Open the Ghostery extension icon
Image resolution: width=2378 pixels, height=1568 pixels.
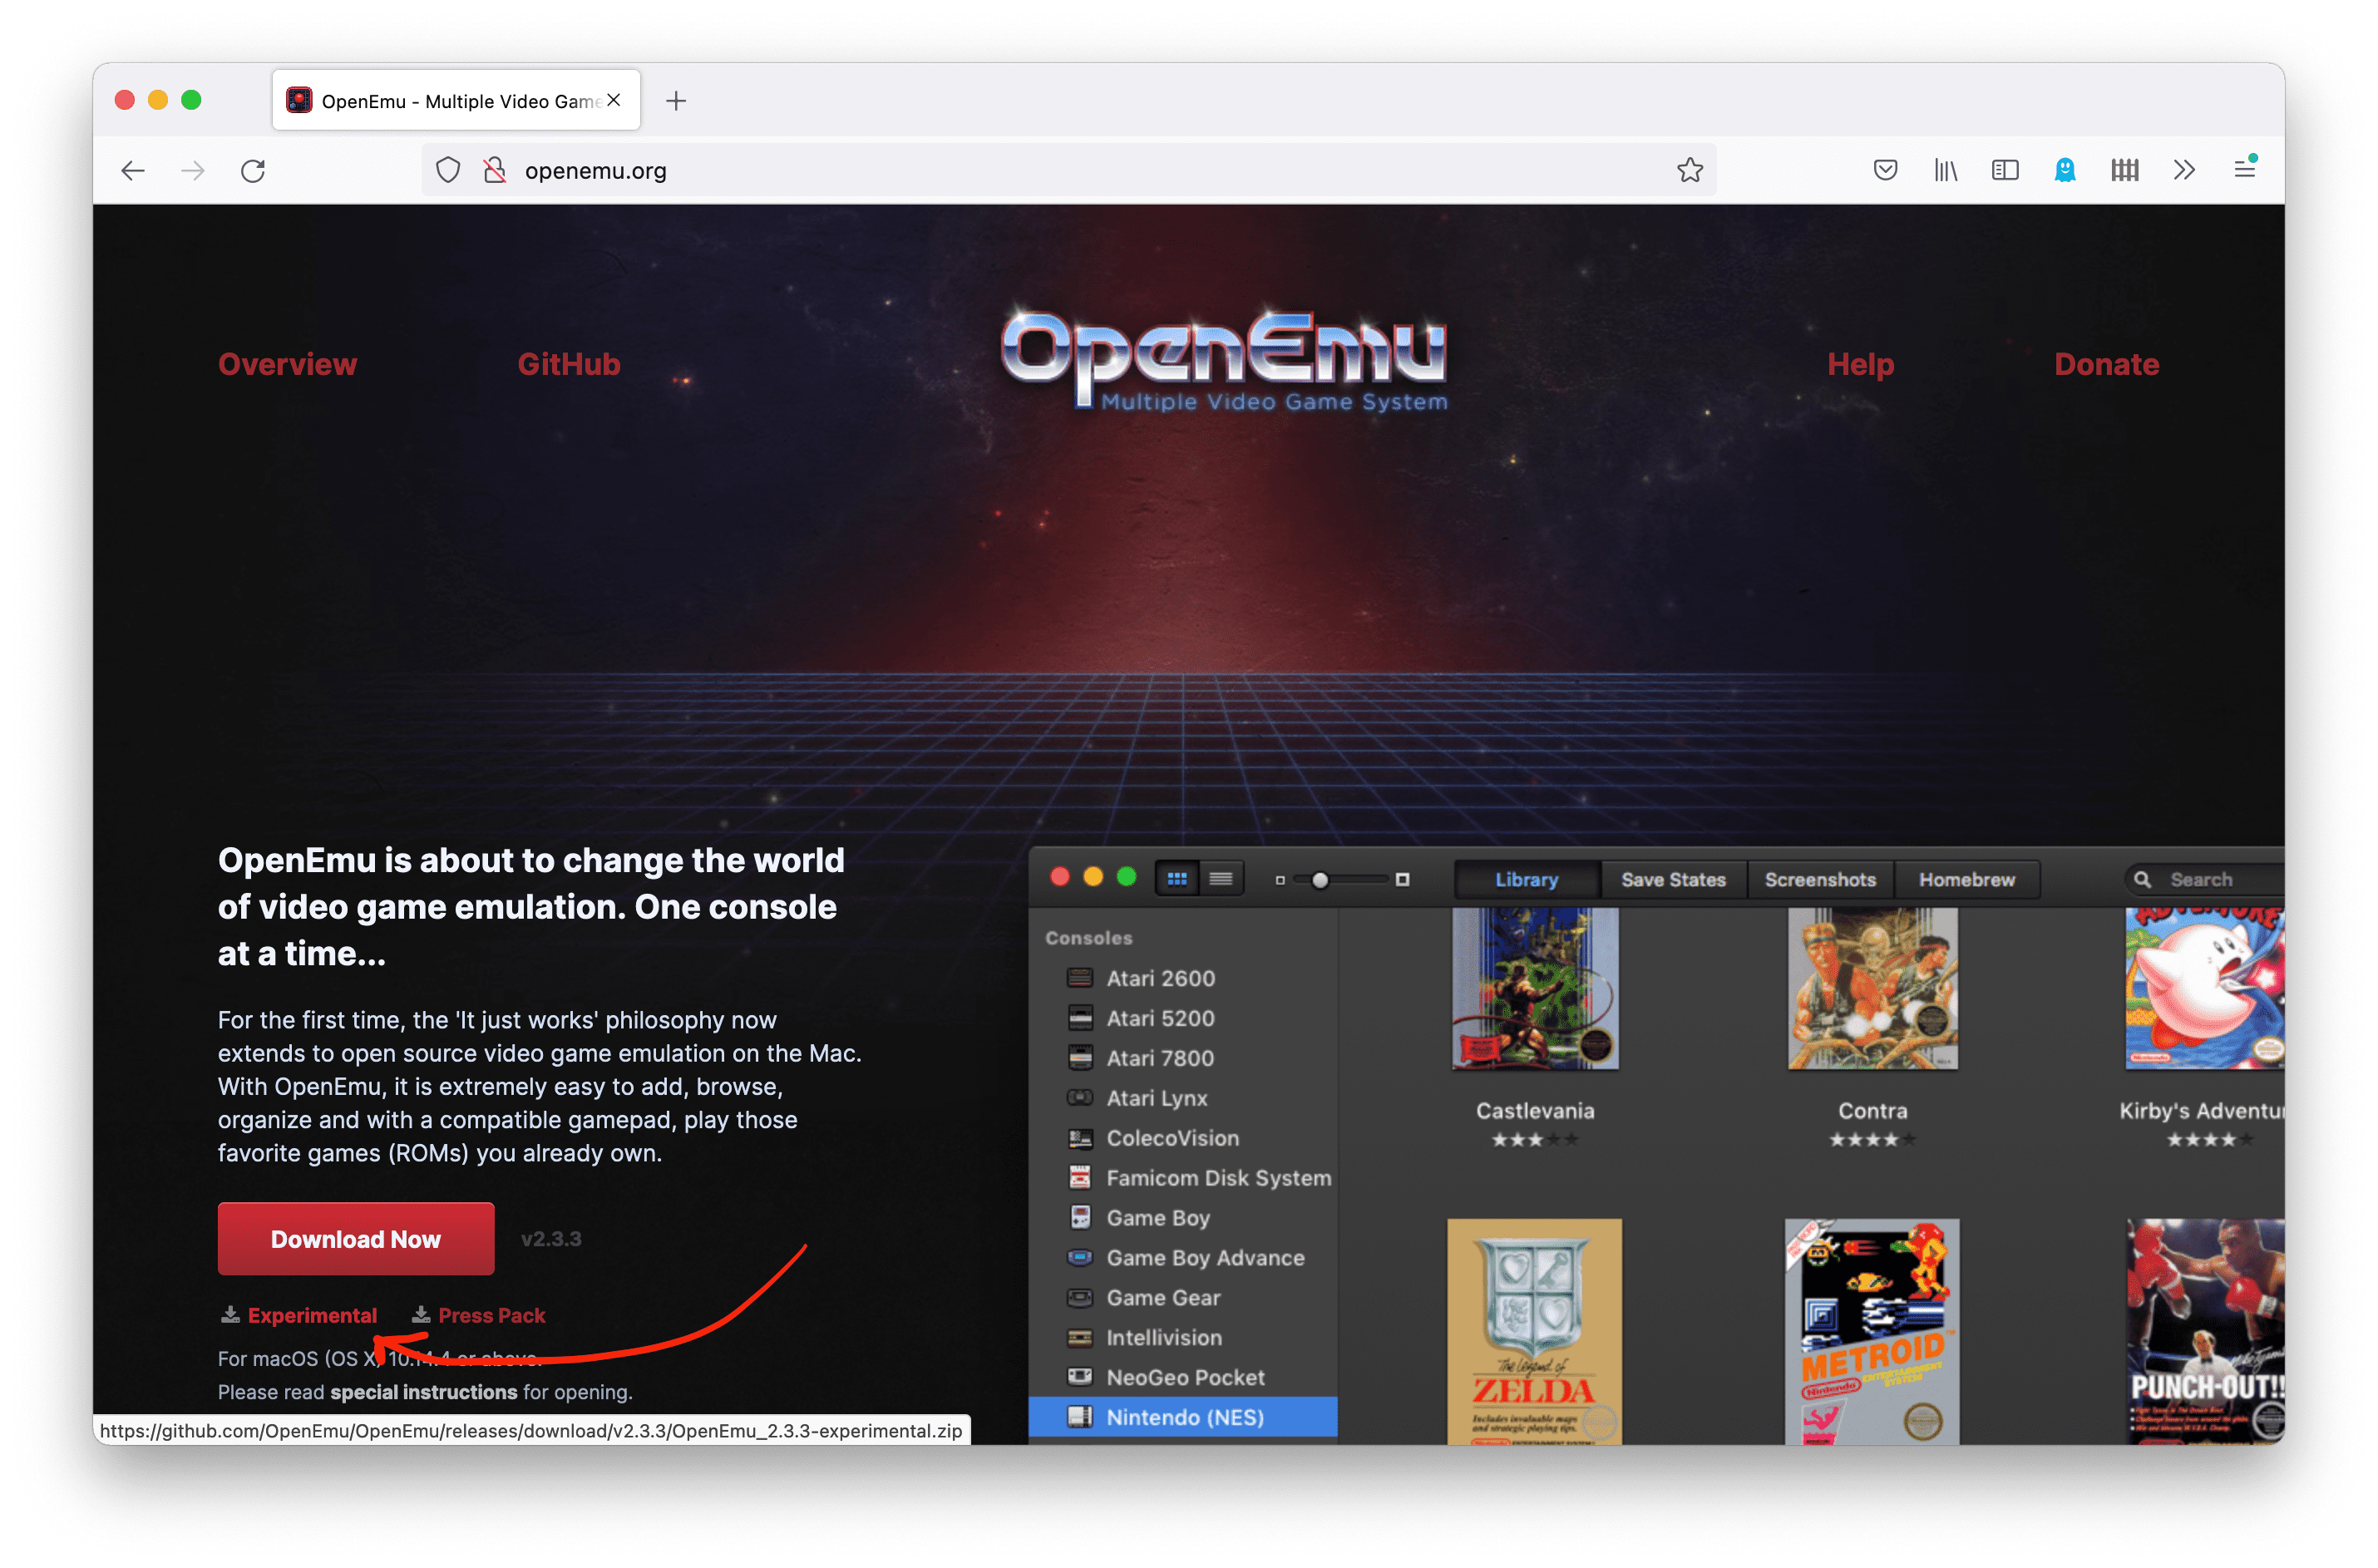pos(2065,170)
